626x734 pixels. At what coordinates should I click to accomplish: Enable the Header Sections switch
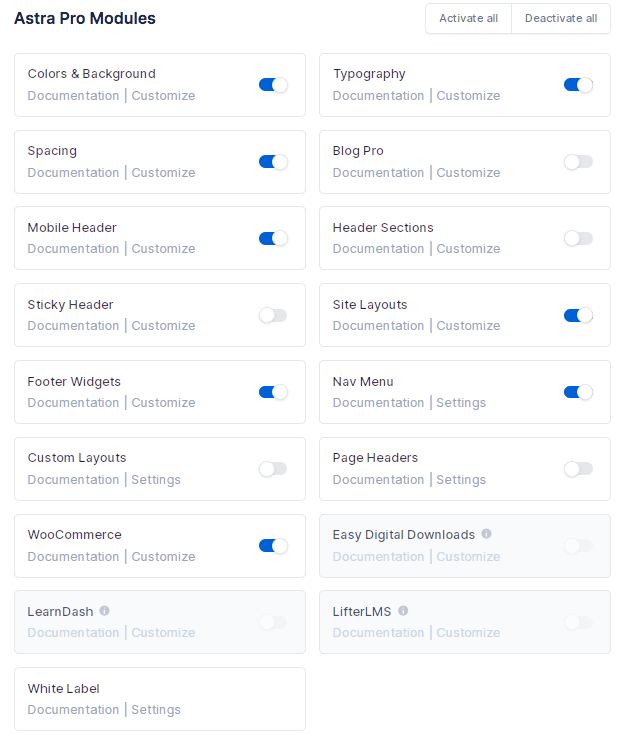578,239
